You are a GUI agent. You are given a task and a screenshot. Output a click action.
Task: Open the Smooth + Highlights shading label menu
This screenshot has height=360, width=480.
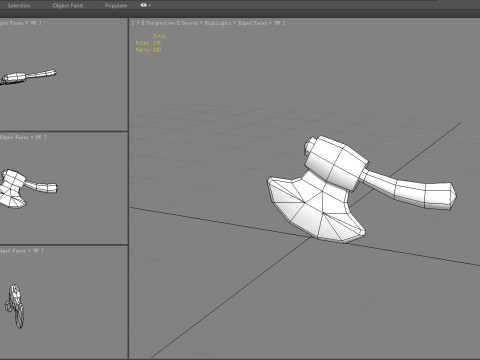(206, 23)
